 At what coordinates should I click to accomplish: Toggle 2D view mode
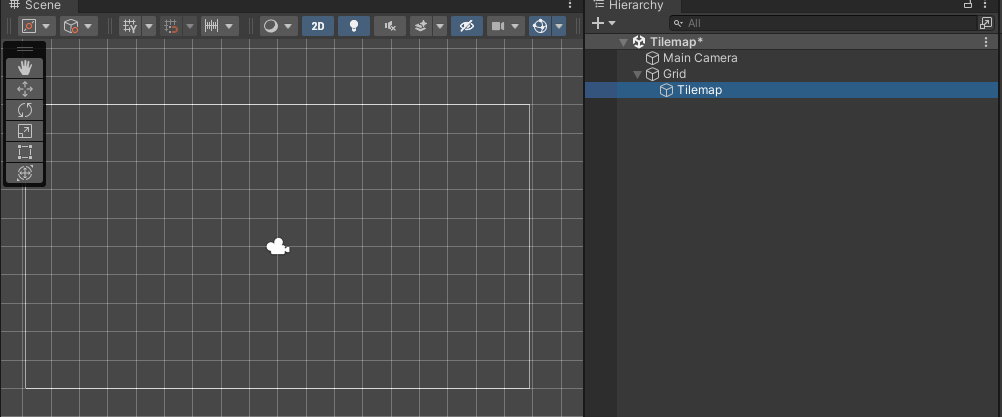coord(318,26)
